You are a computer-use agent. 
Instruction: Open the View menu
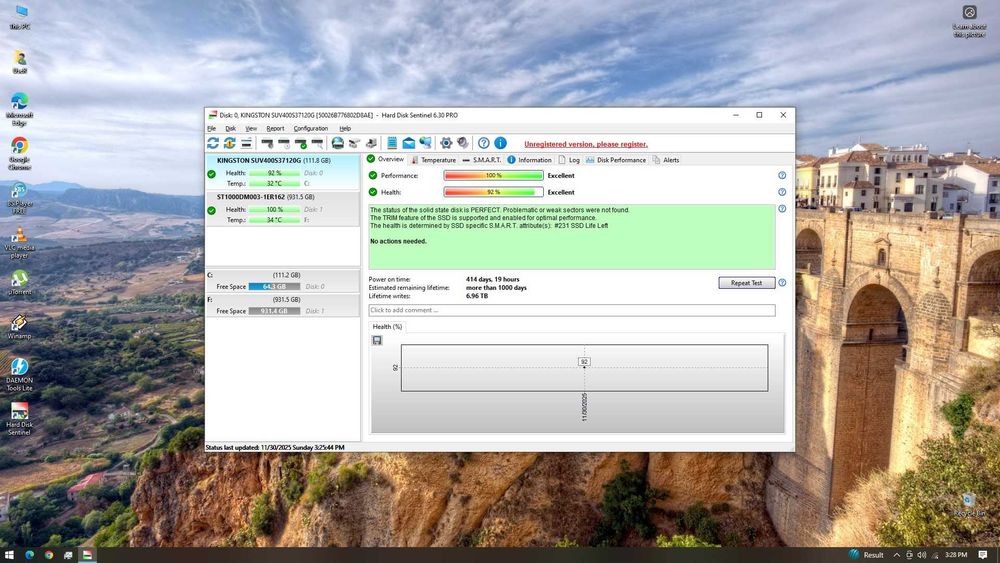point(251,128)
